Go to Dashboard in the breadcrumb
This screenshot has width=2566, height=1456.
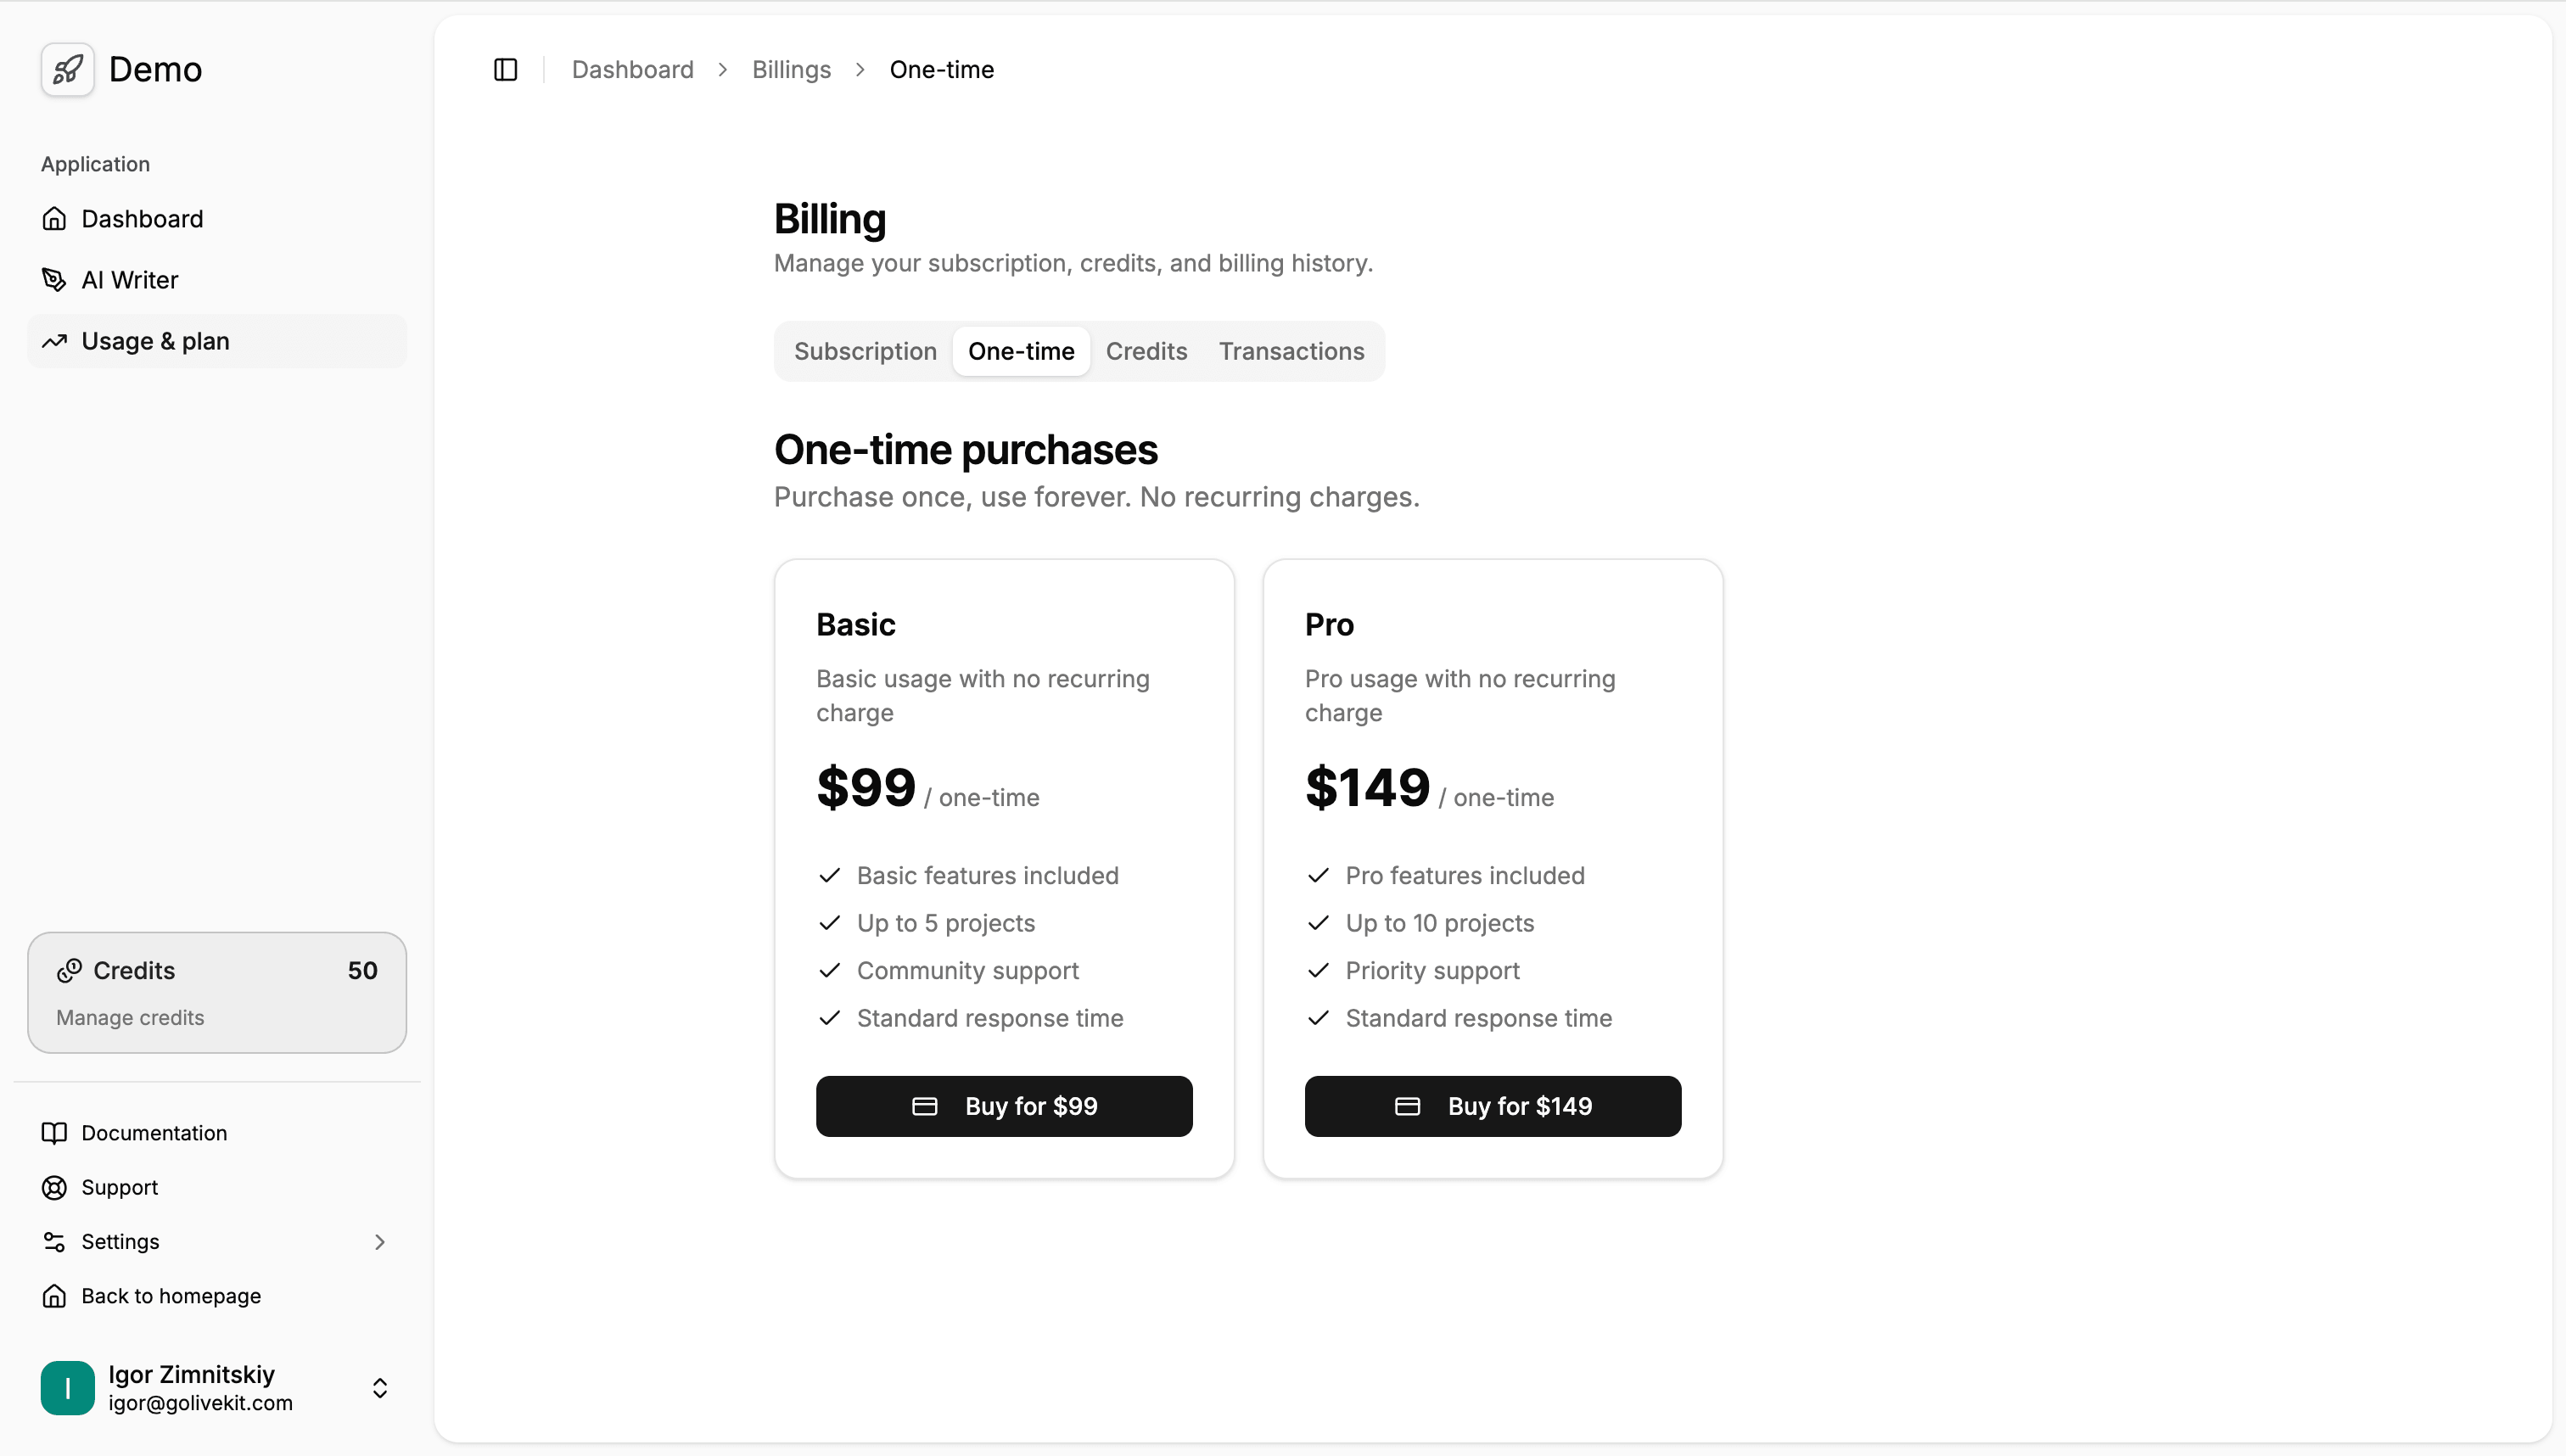[x=632, y=69]
